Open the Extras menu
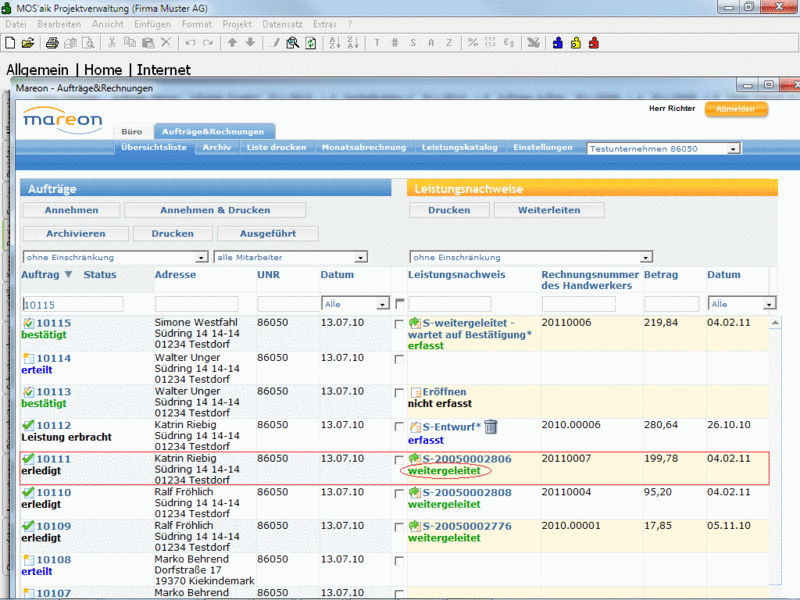This screenshot has height=600, width=800. pyautogui.click(x=324, y=24)
